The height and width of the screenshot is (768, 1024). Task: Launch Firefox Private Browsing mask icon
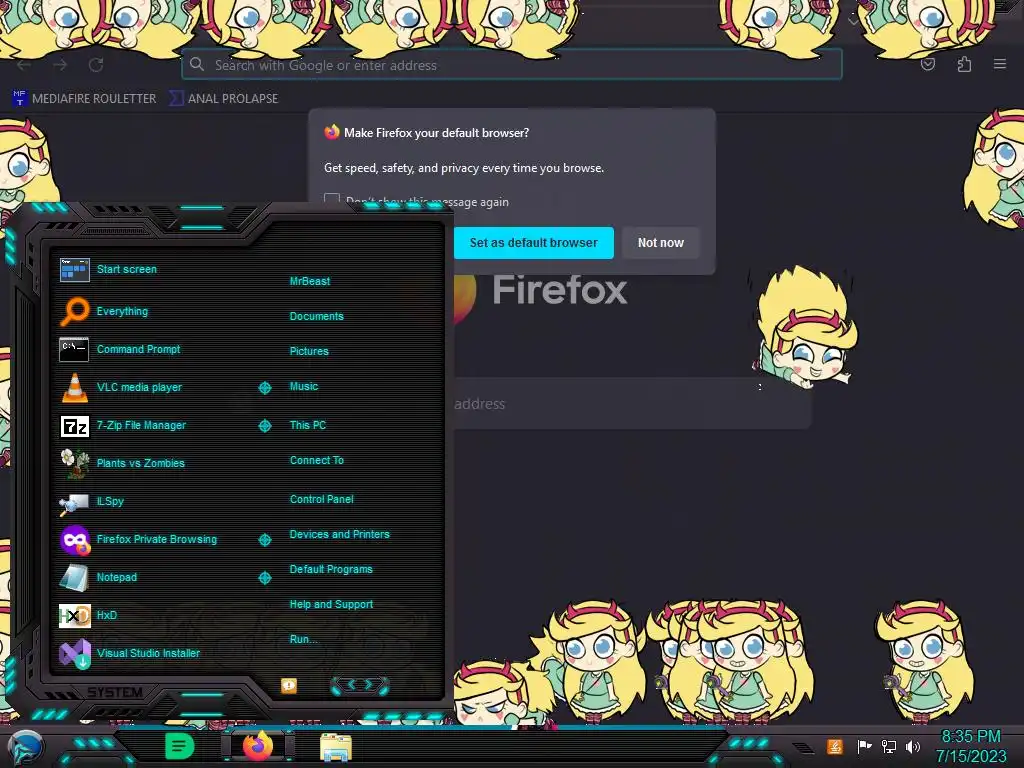[x=75, y=540]
